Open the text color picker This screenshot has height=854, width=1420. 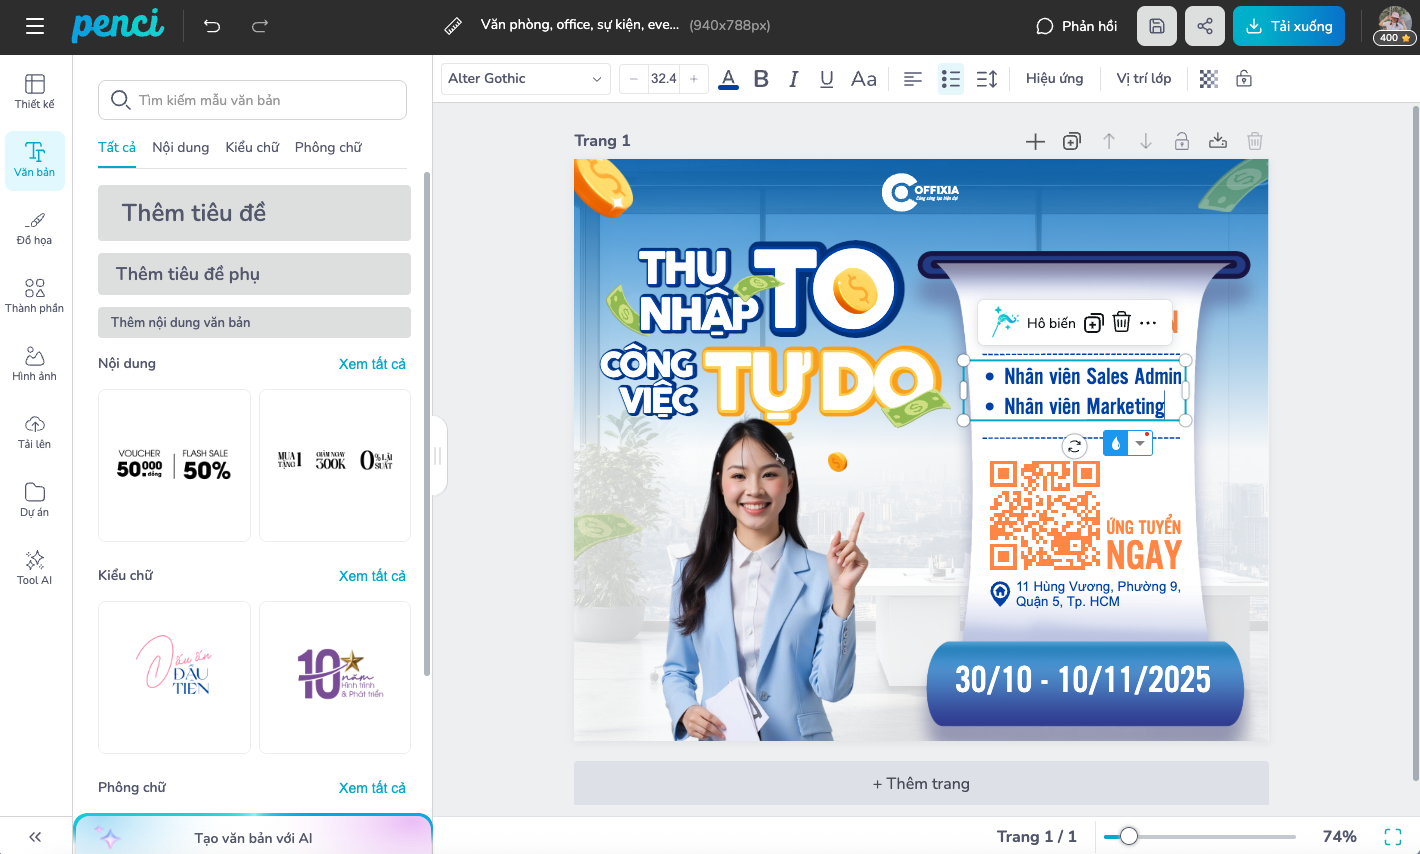click(728, 79)
